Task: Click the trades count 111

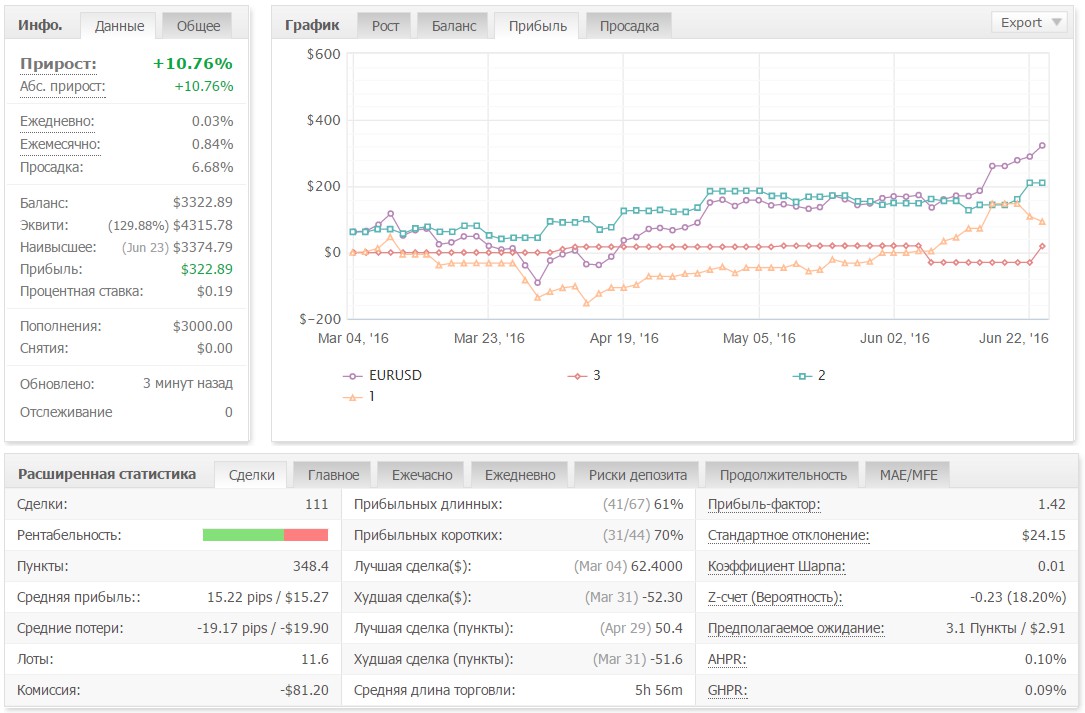Action: click(317, 504)
